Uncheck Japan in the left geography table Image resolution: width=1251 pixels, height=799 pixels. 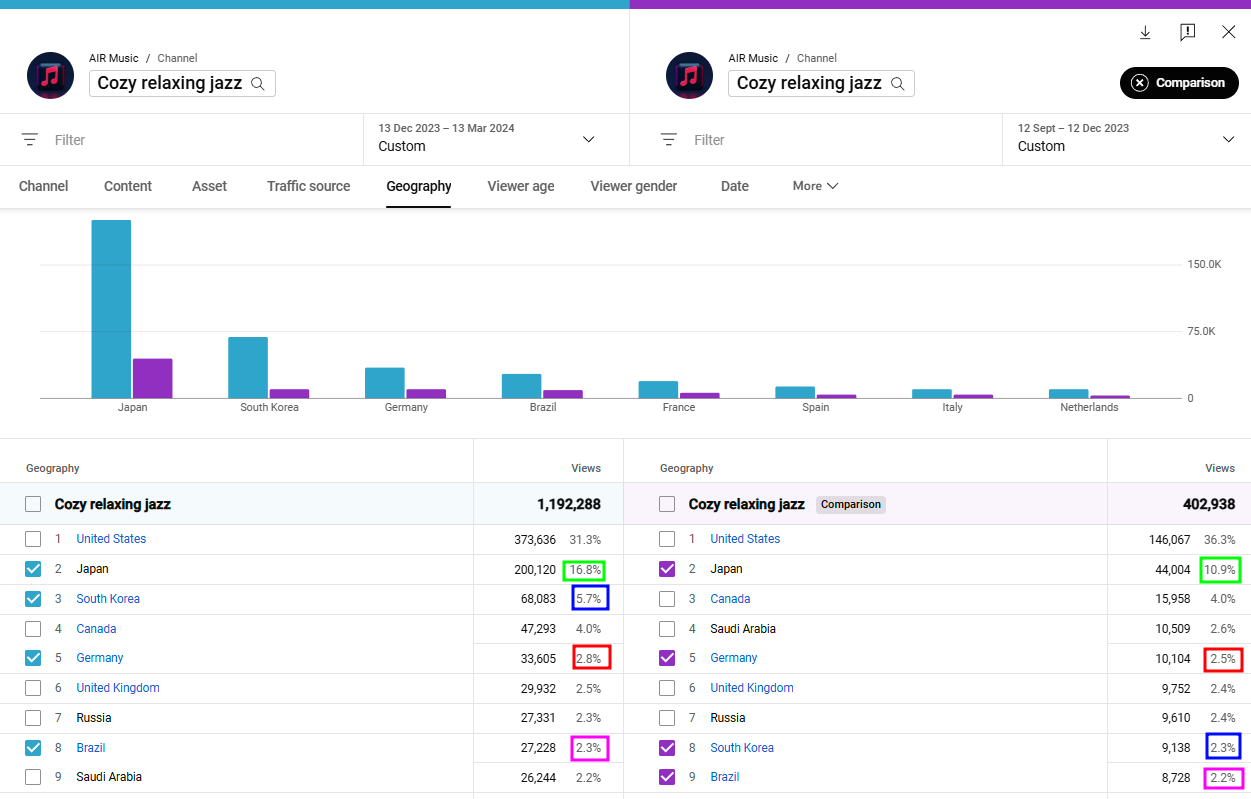click(34, 568)
